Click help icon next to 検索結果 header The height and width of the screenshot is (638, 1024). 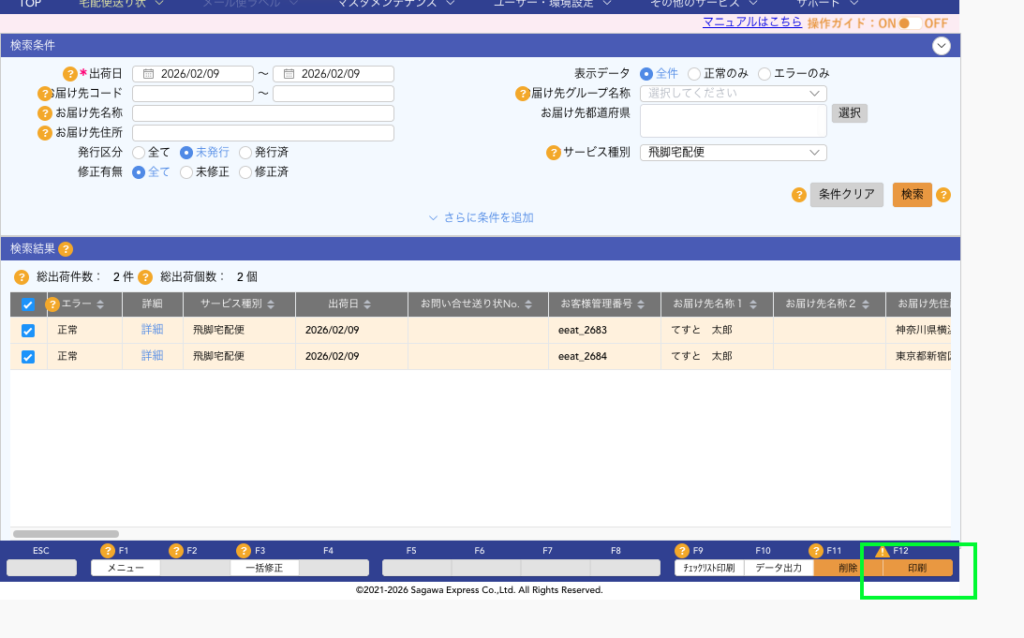click(66, 249)
